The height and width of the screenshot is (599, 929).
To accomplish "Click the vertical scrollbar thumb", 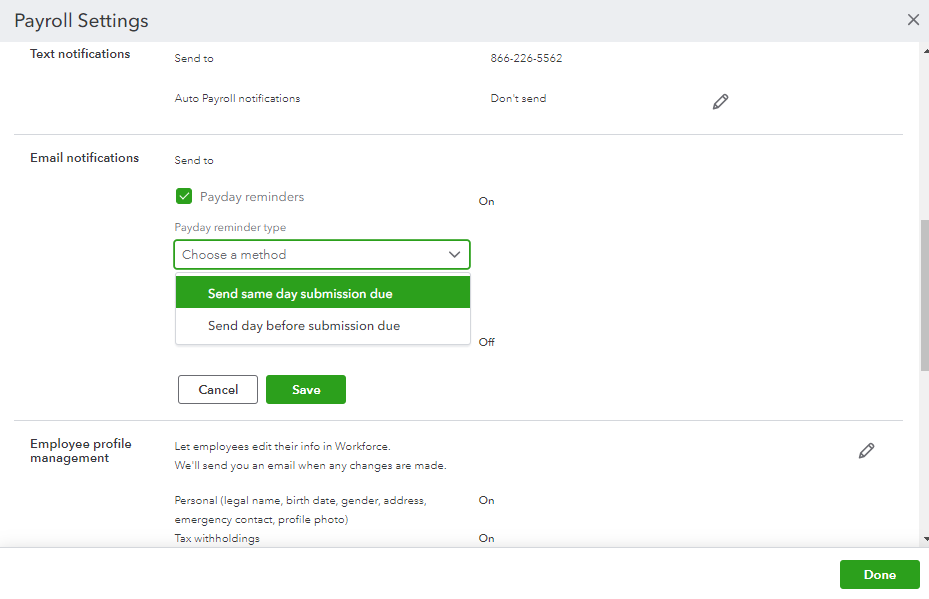I will tap(923, 295).
